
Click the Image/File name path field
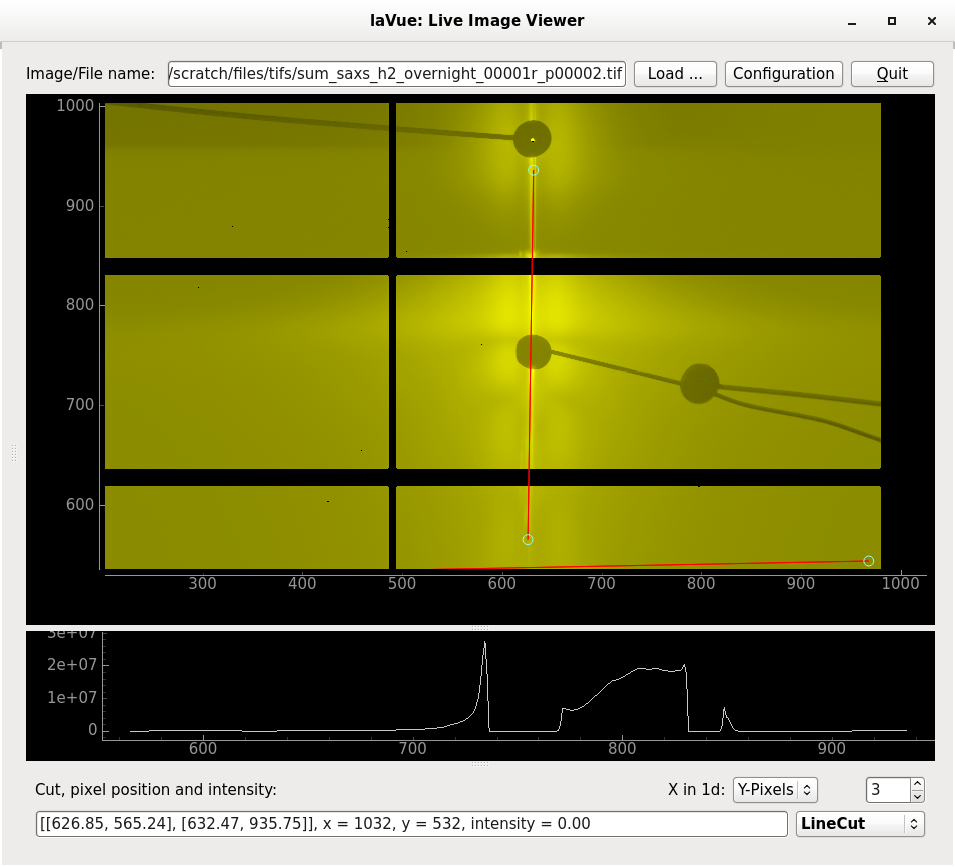[x=396, y=74]
